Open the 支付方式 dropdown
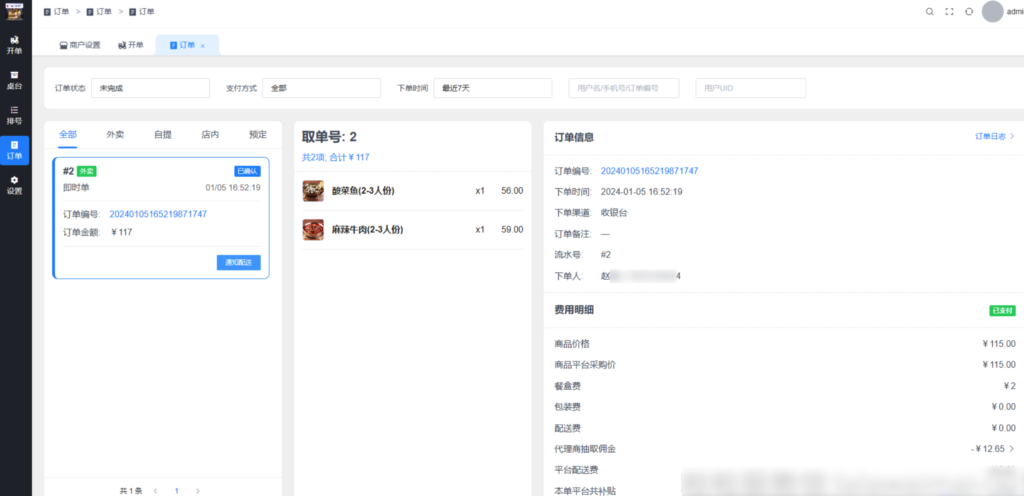The height and width of the screenshot is (496, 1024). pos(321,88)
